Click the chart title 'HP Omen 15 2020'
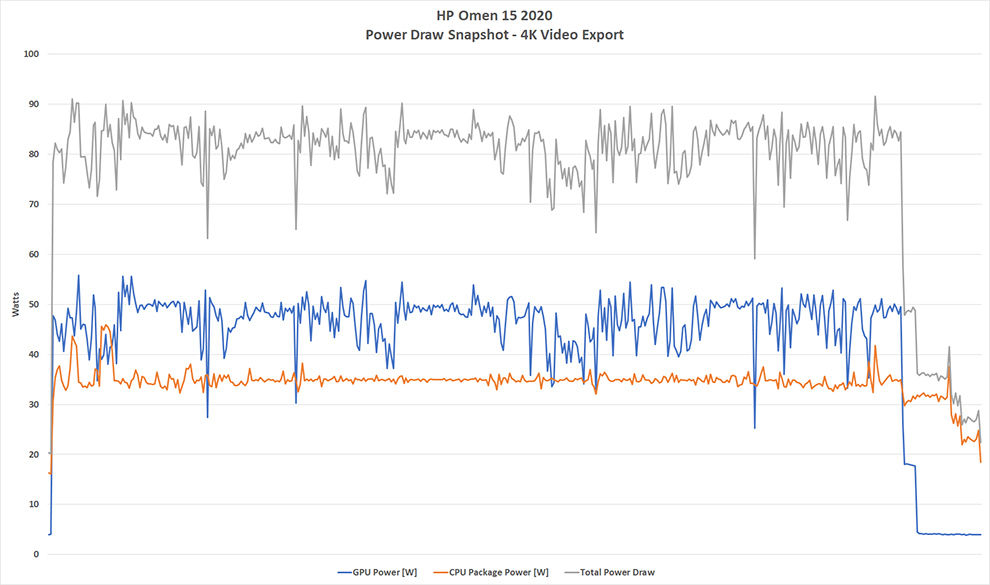 [494, 15]
